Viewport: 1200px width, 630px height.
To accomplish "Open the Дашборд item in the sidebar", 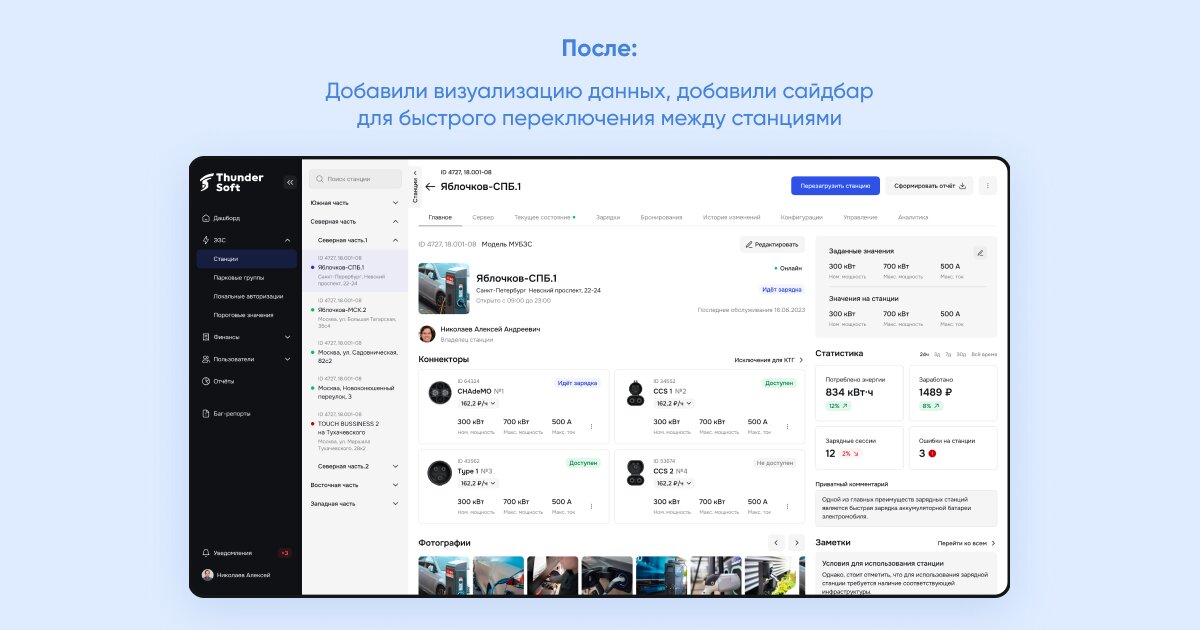I will (x=226, y=217).
